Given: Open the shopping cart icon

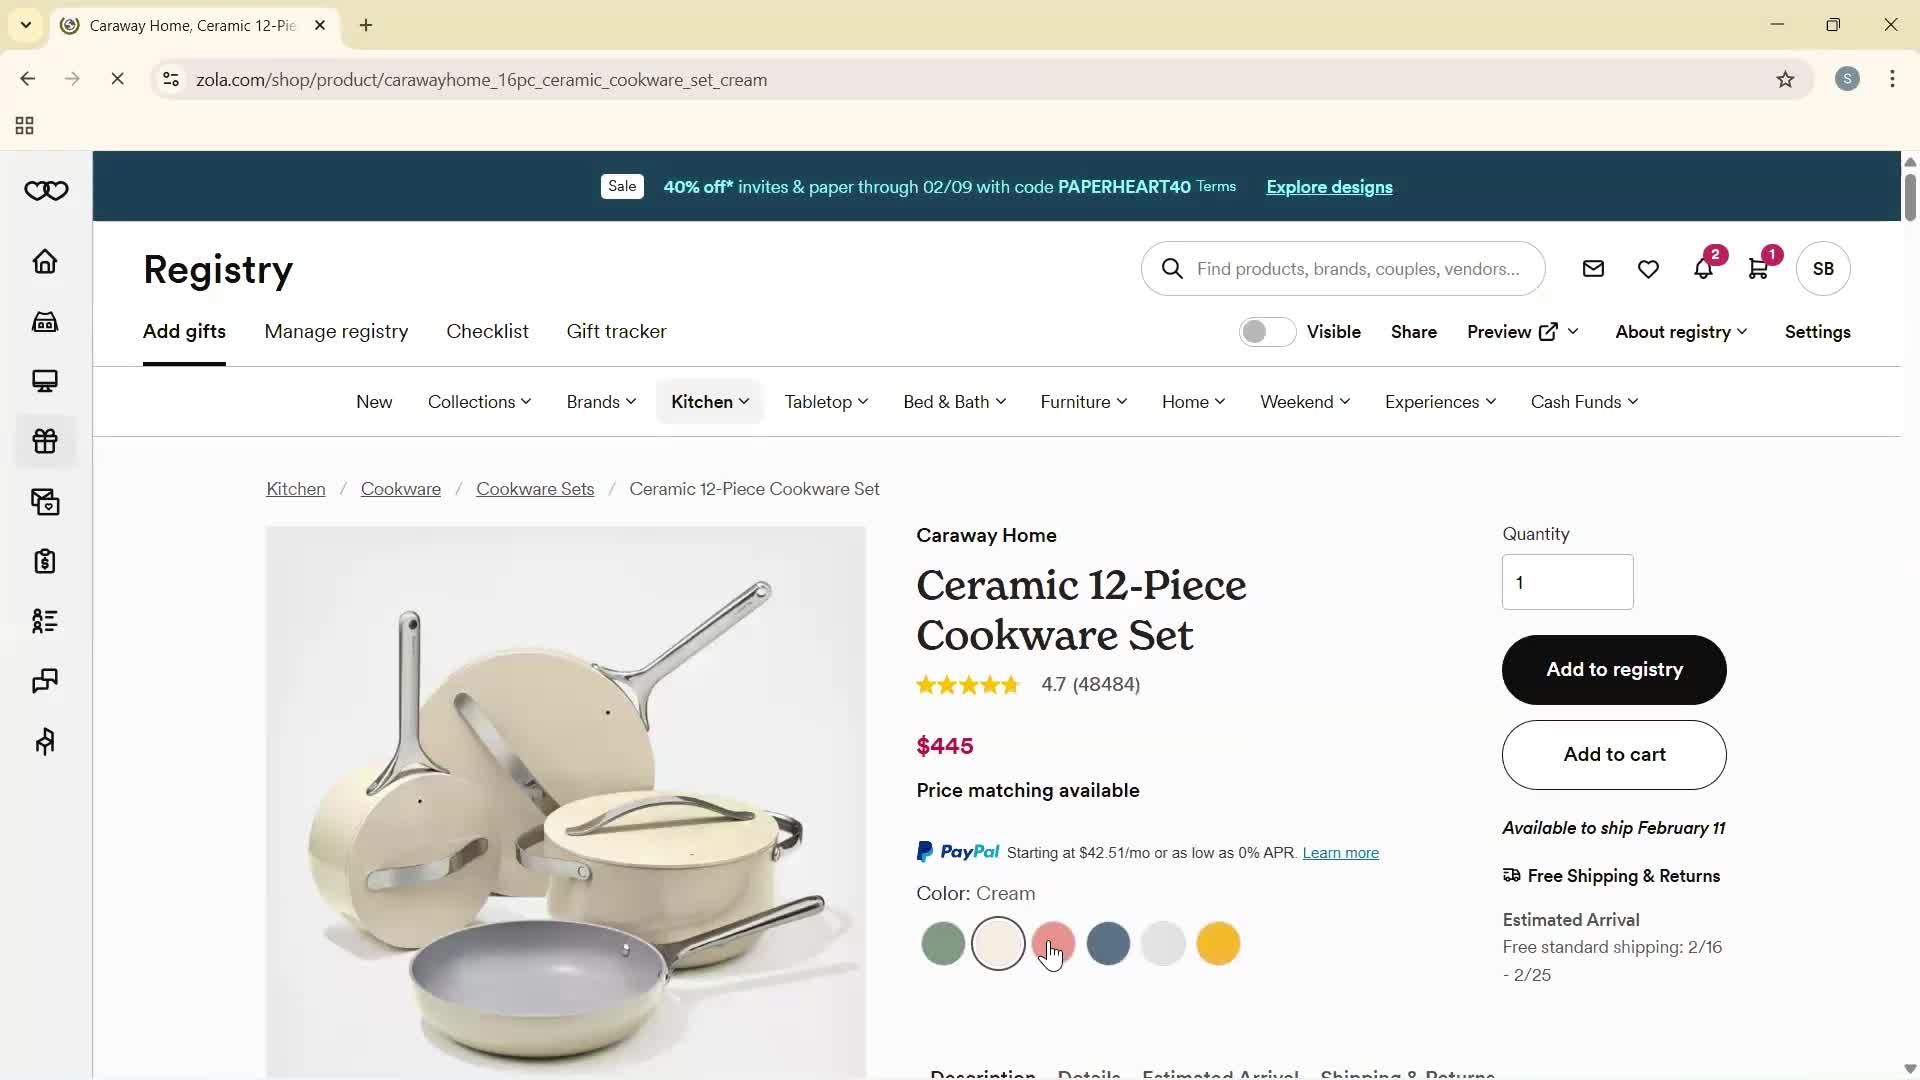Looking at the screenshot, I should point(1758,268).
